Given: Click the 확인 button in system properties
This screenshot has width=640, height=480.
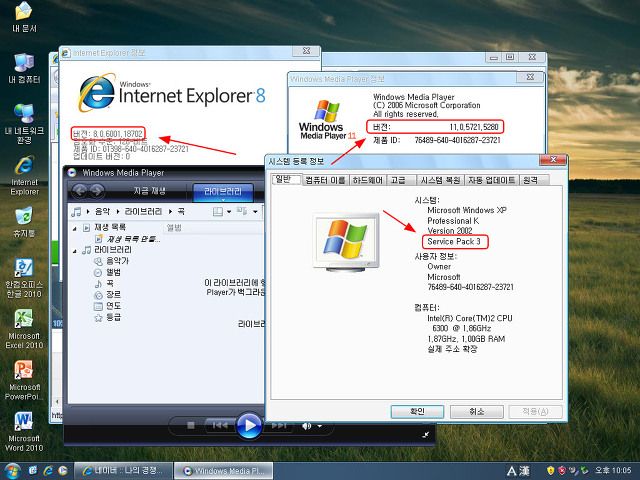Looking at the screenshot, I should point(417,411).
